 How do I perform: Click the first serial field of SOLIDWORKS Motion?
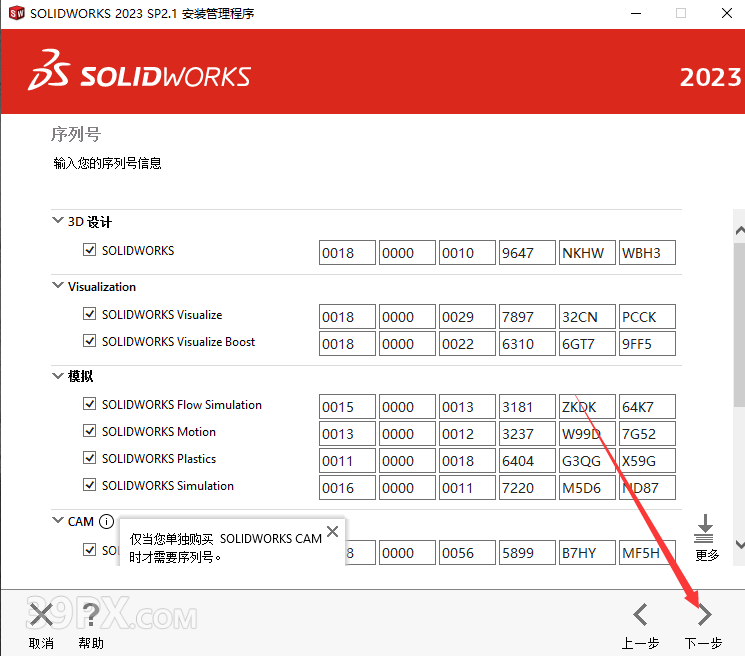(x=347, y=434)
